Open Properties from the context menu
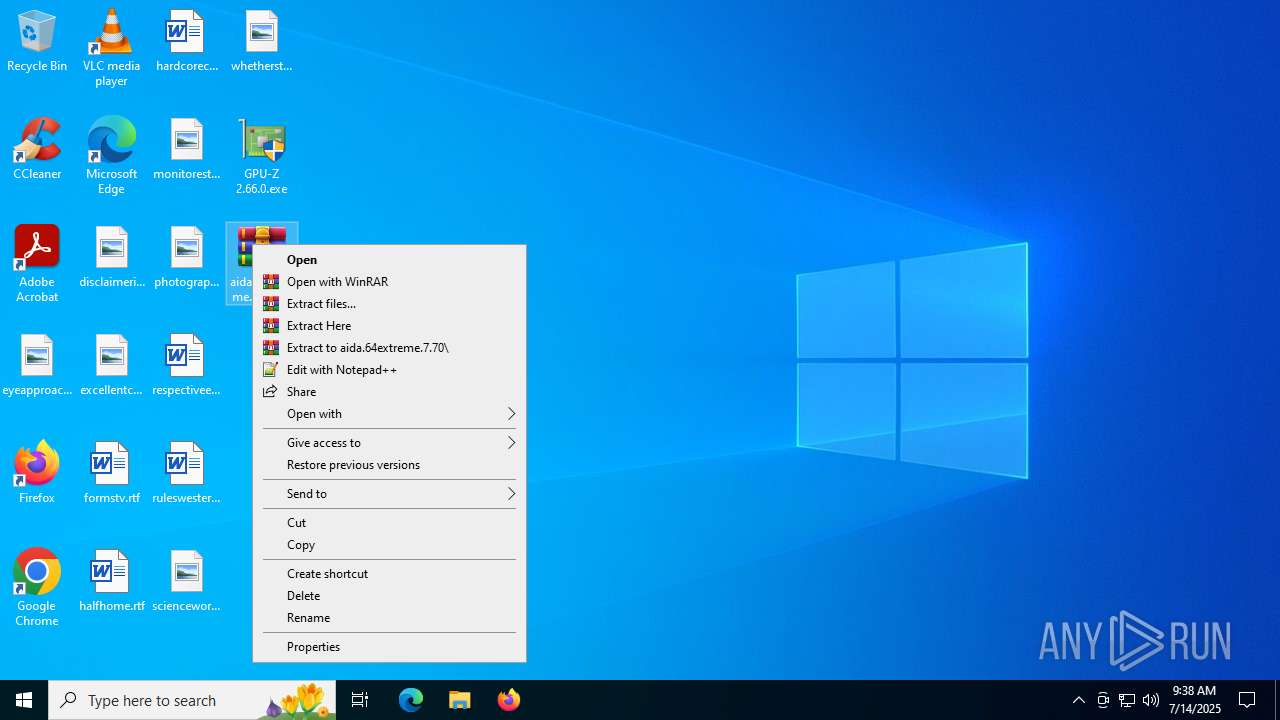This screenshot has width=1280, height=720. pos(389,647)
